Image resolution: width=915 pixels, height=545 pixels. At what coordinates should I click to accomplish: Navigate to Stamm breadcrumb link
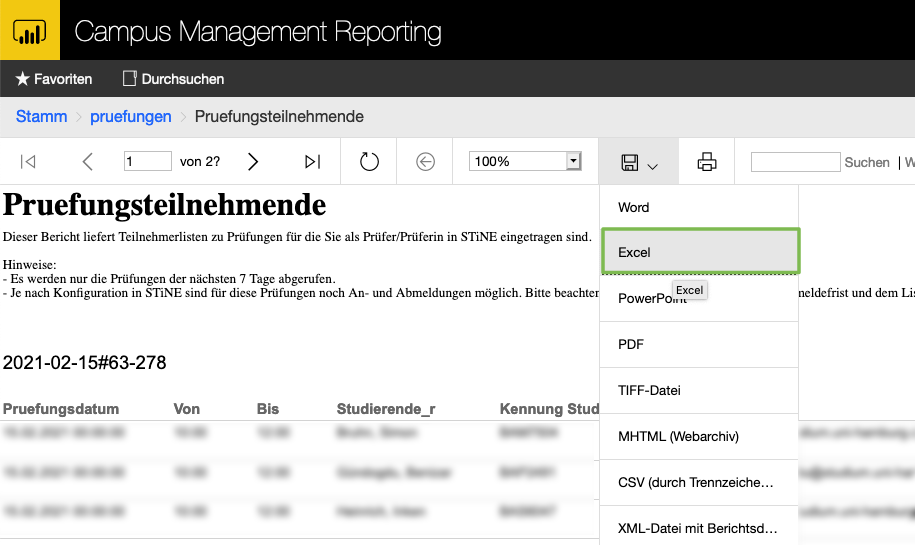[41, 117]
